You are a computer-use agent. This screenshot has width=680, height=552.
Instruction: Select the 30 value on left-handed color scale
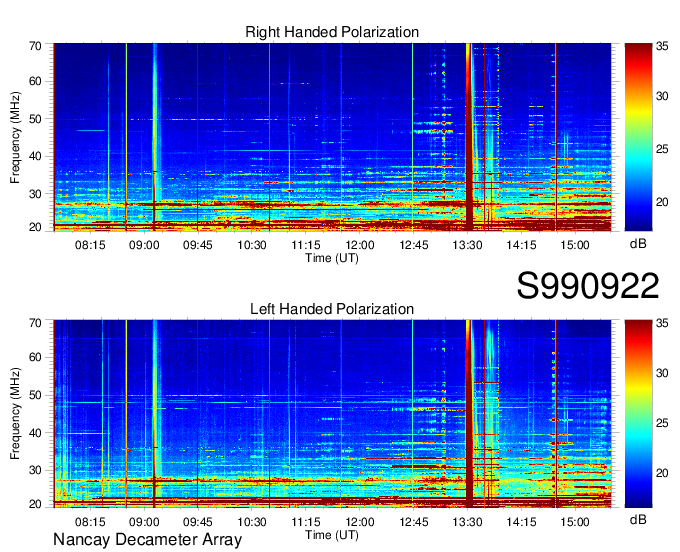[x=662, y=373]
